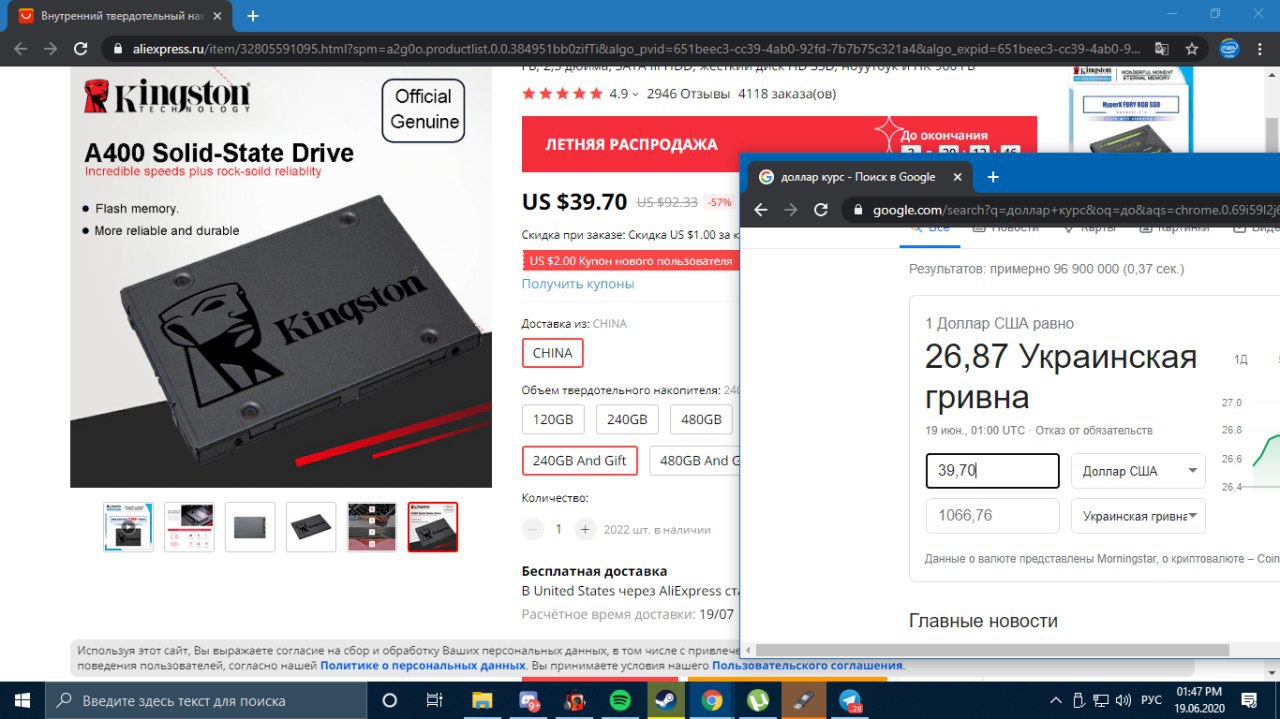1280x719 pixels.
Task: Click the Windows taskbar search box
Action: (x=206, y=700)
